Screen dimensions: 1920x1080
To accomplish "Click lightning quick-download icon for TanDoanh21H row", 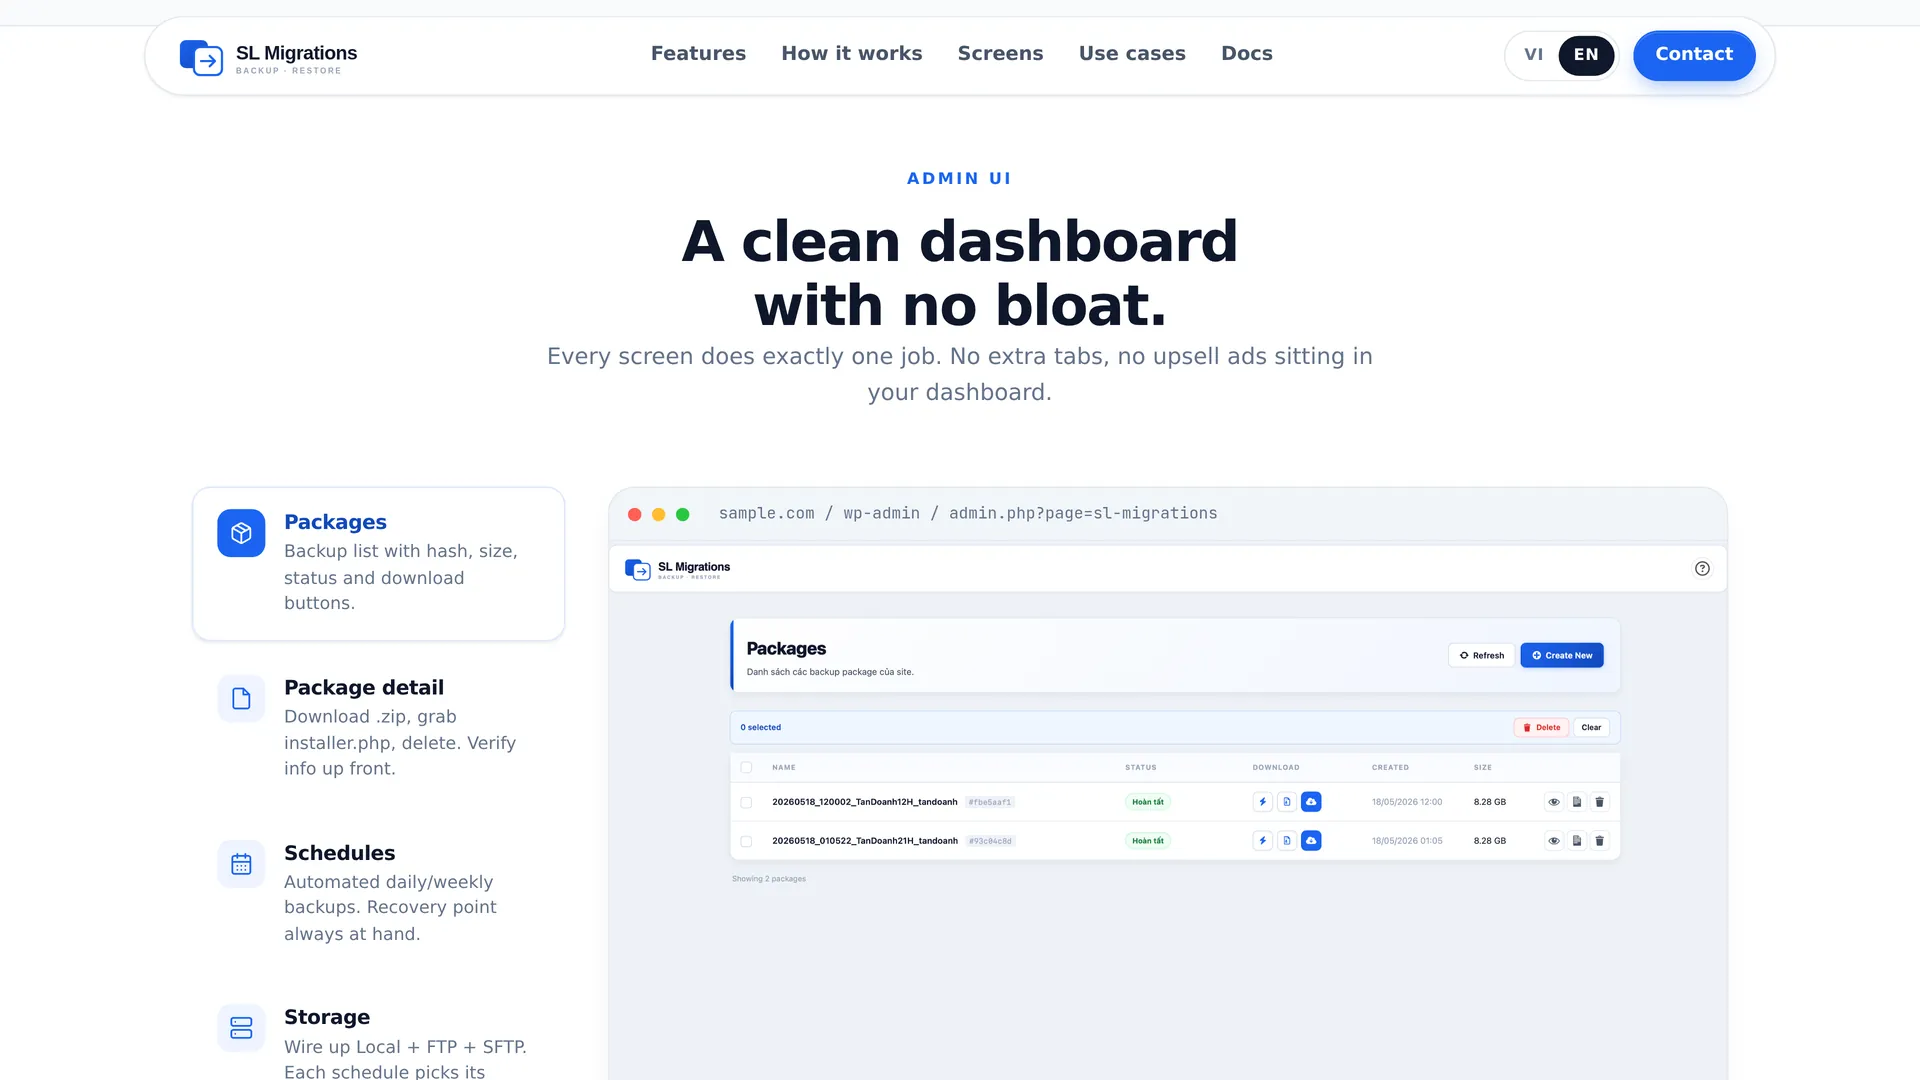I will point(1263,841).
